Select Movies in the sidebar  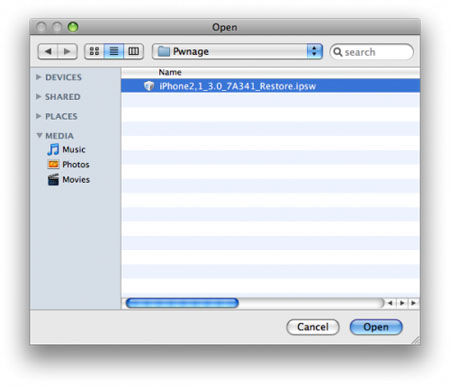coord(76,180)
